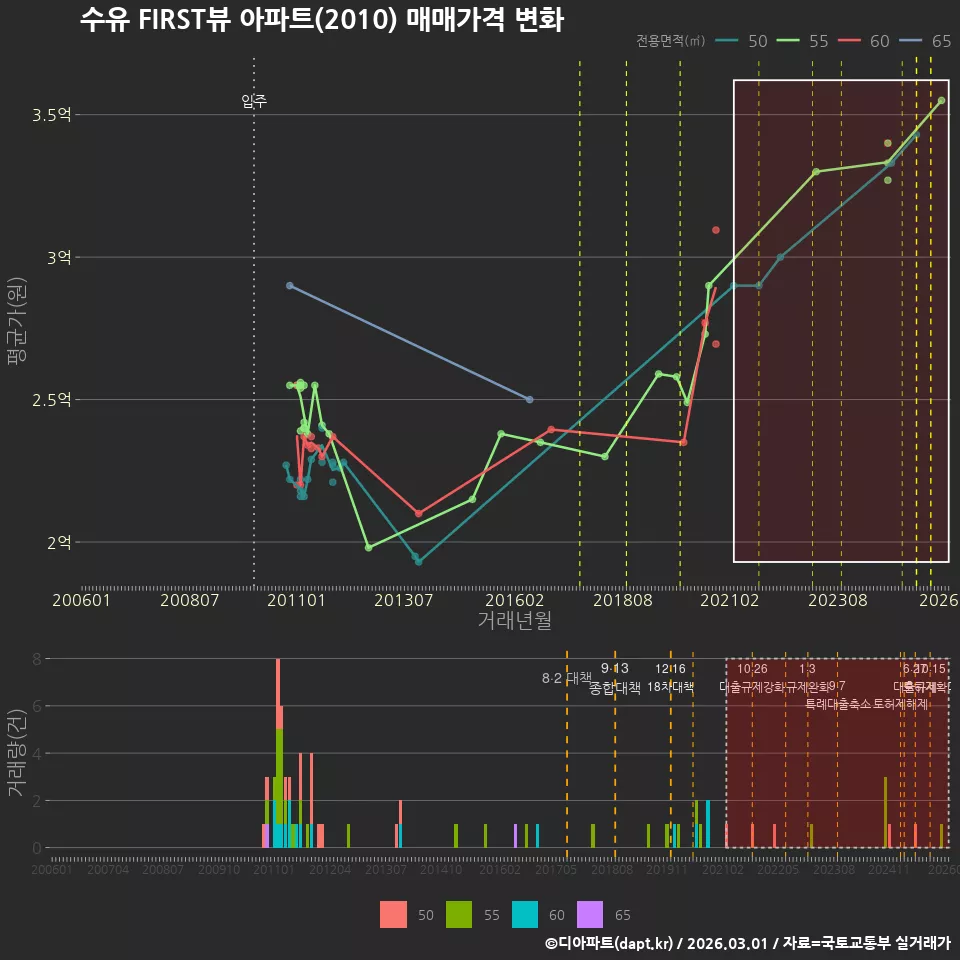This screenshot has height=960, width=960.
Task: Click 201410 on the volume chart x-axis
Action: coord(441,869)
